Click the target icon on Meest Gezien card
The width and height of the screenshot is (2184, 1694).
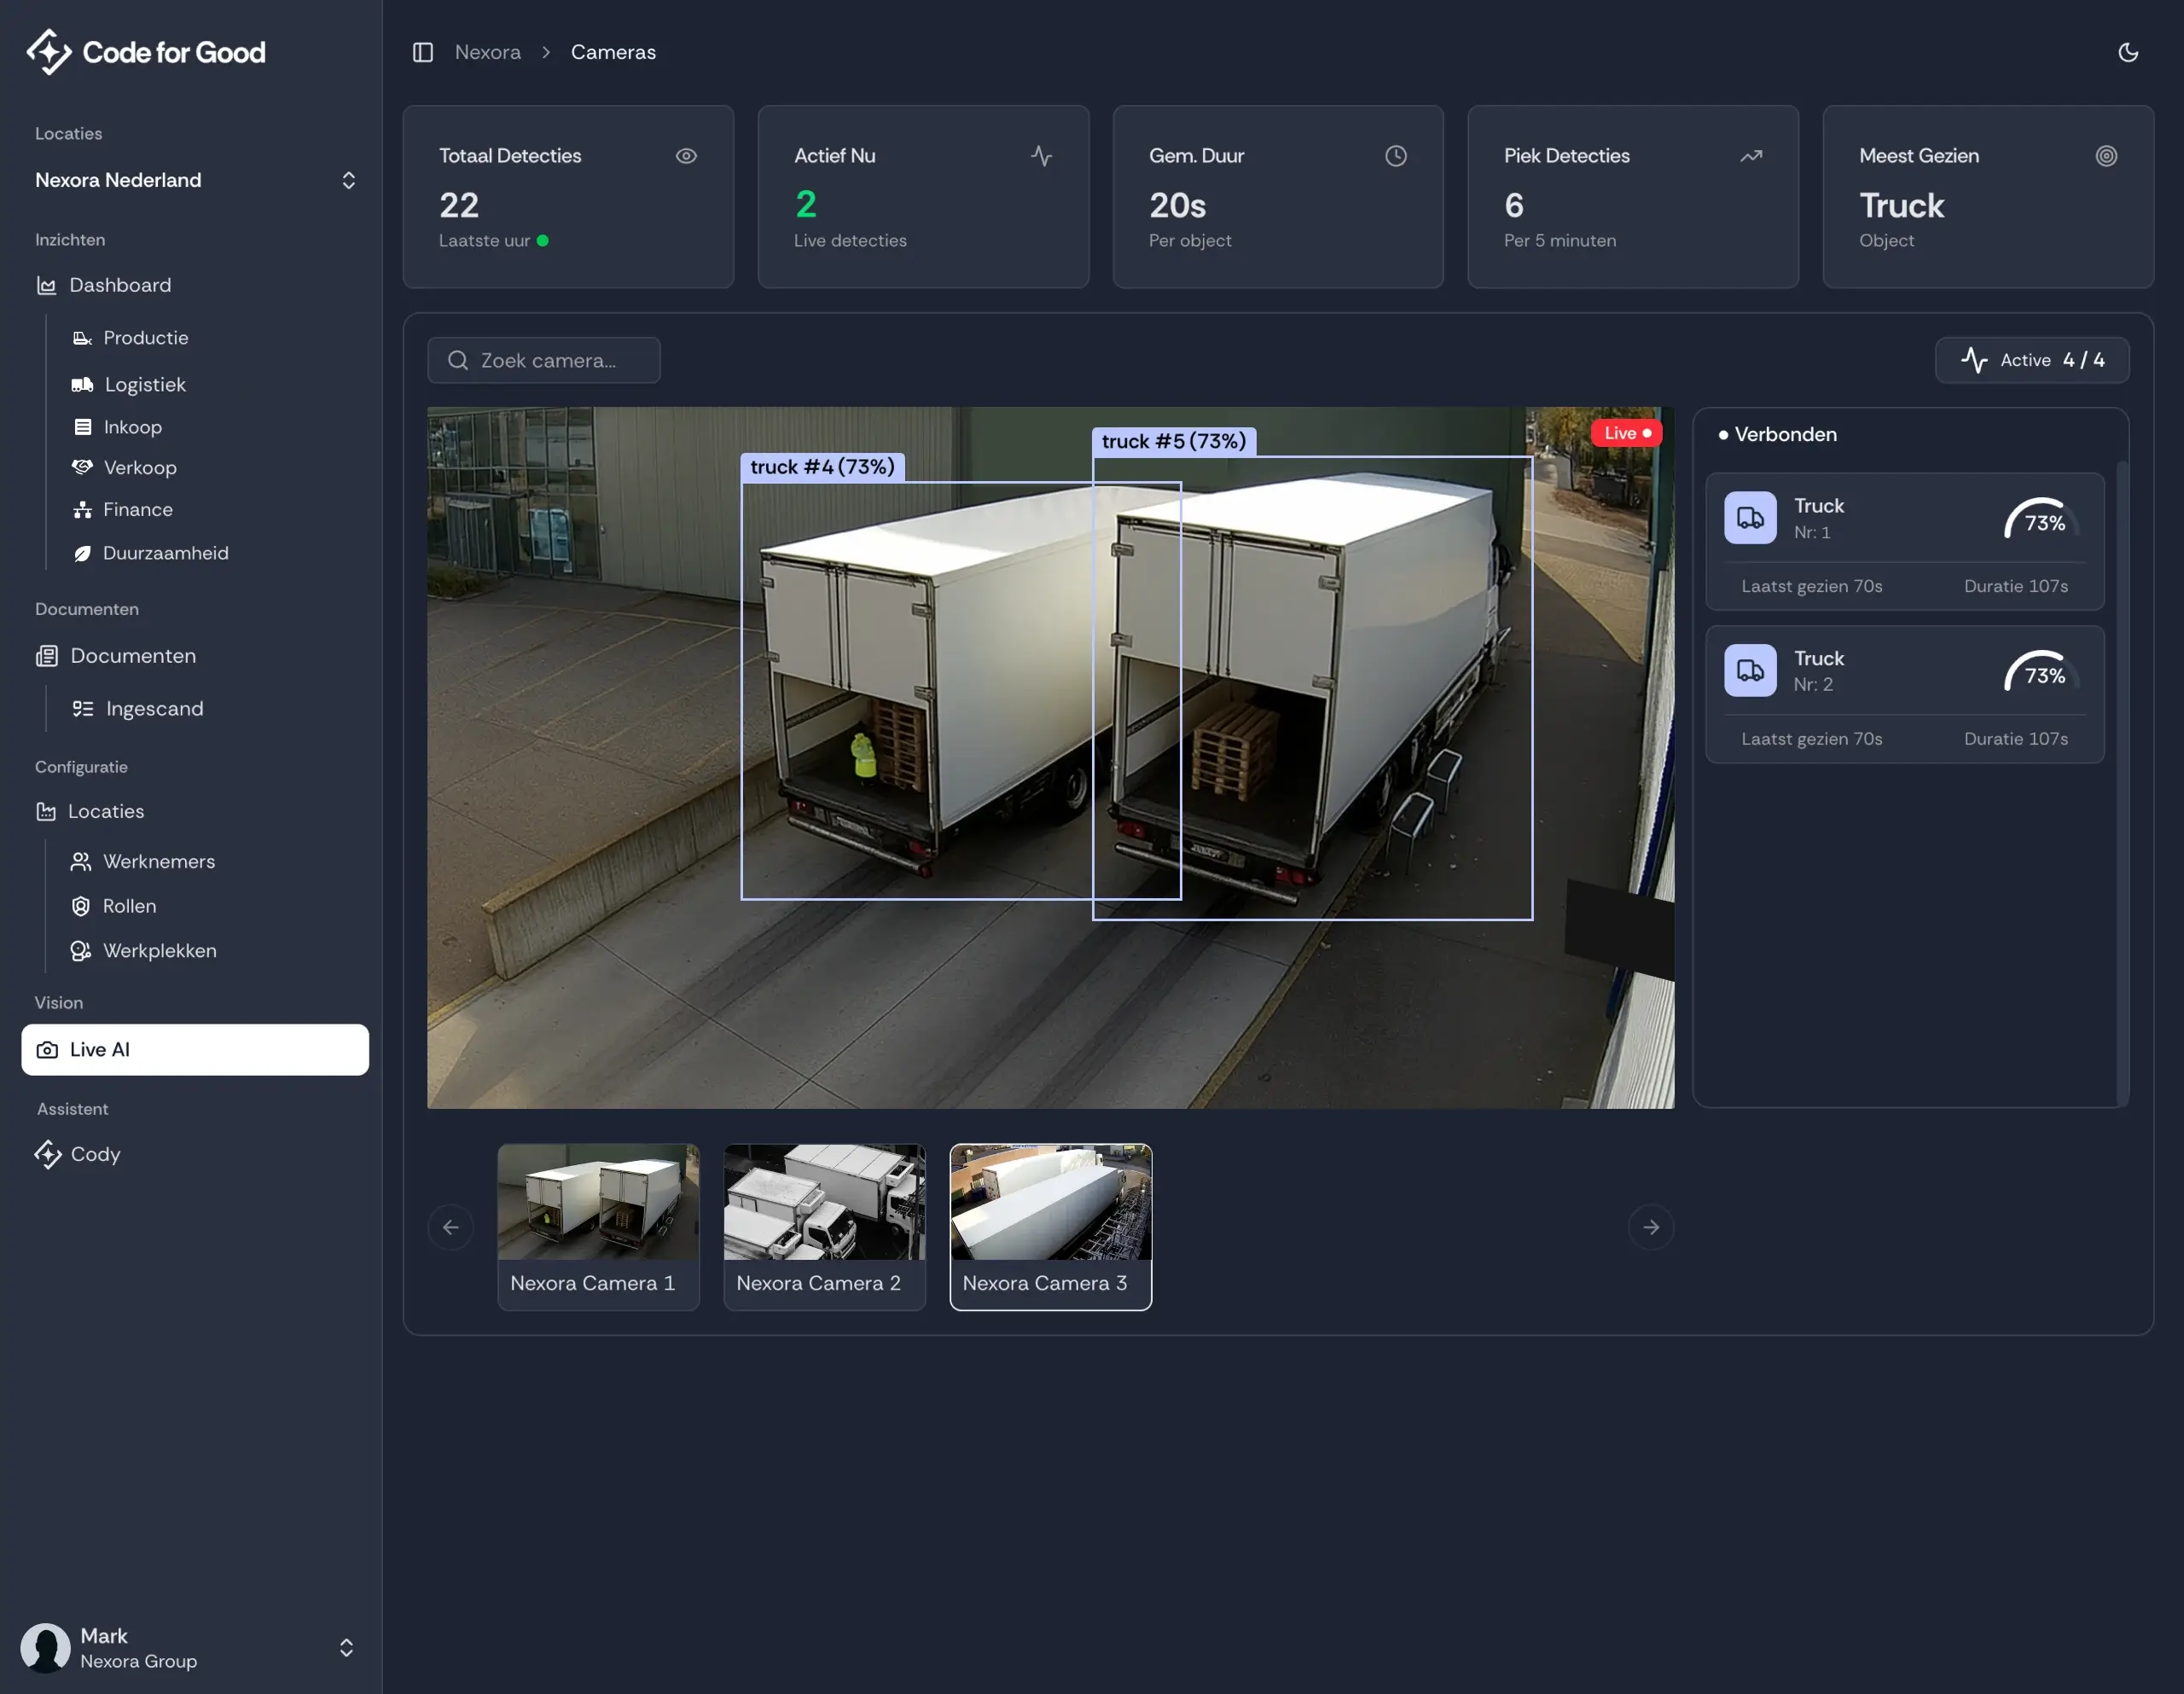tap(2106, 156)
